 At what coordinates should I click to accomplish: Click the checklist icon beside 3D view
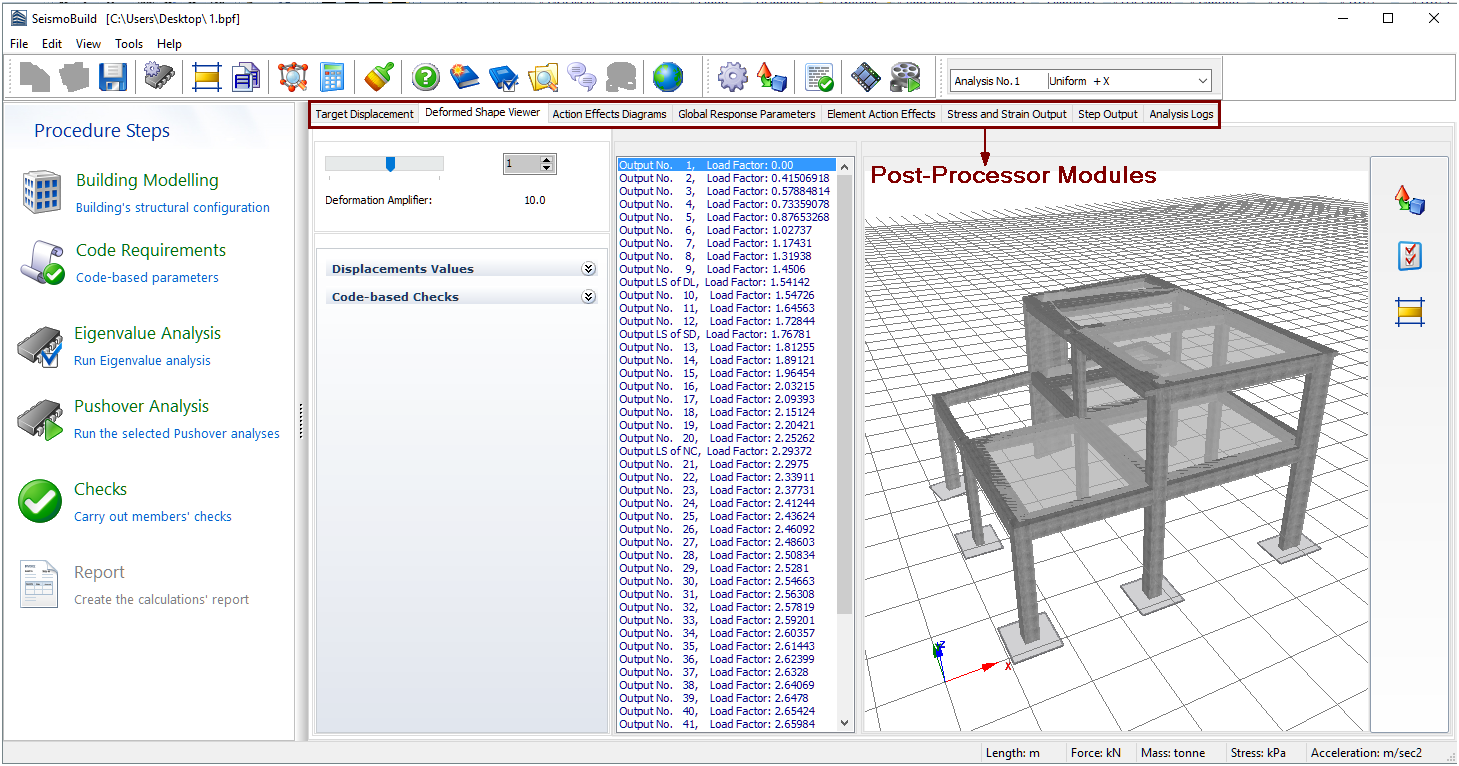1409,256
